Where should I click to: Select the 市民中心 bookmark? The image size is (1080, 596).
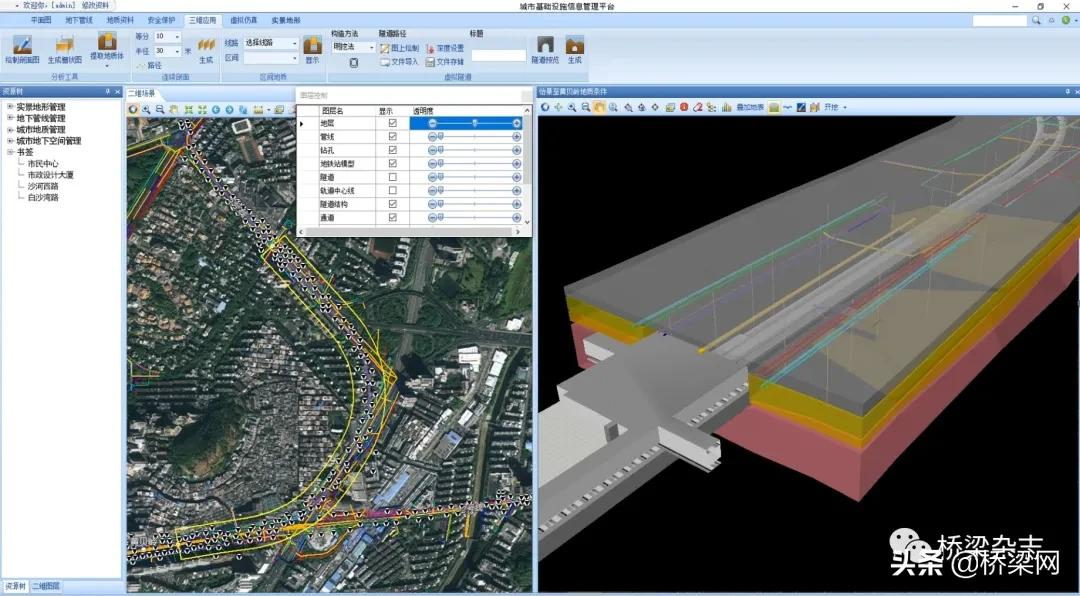(x=43, y=164)
